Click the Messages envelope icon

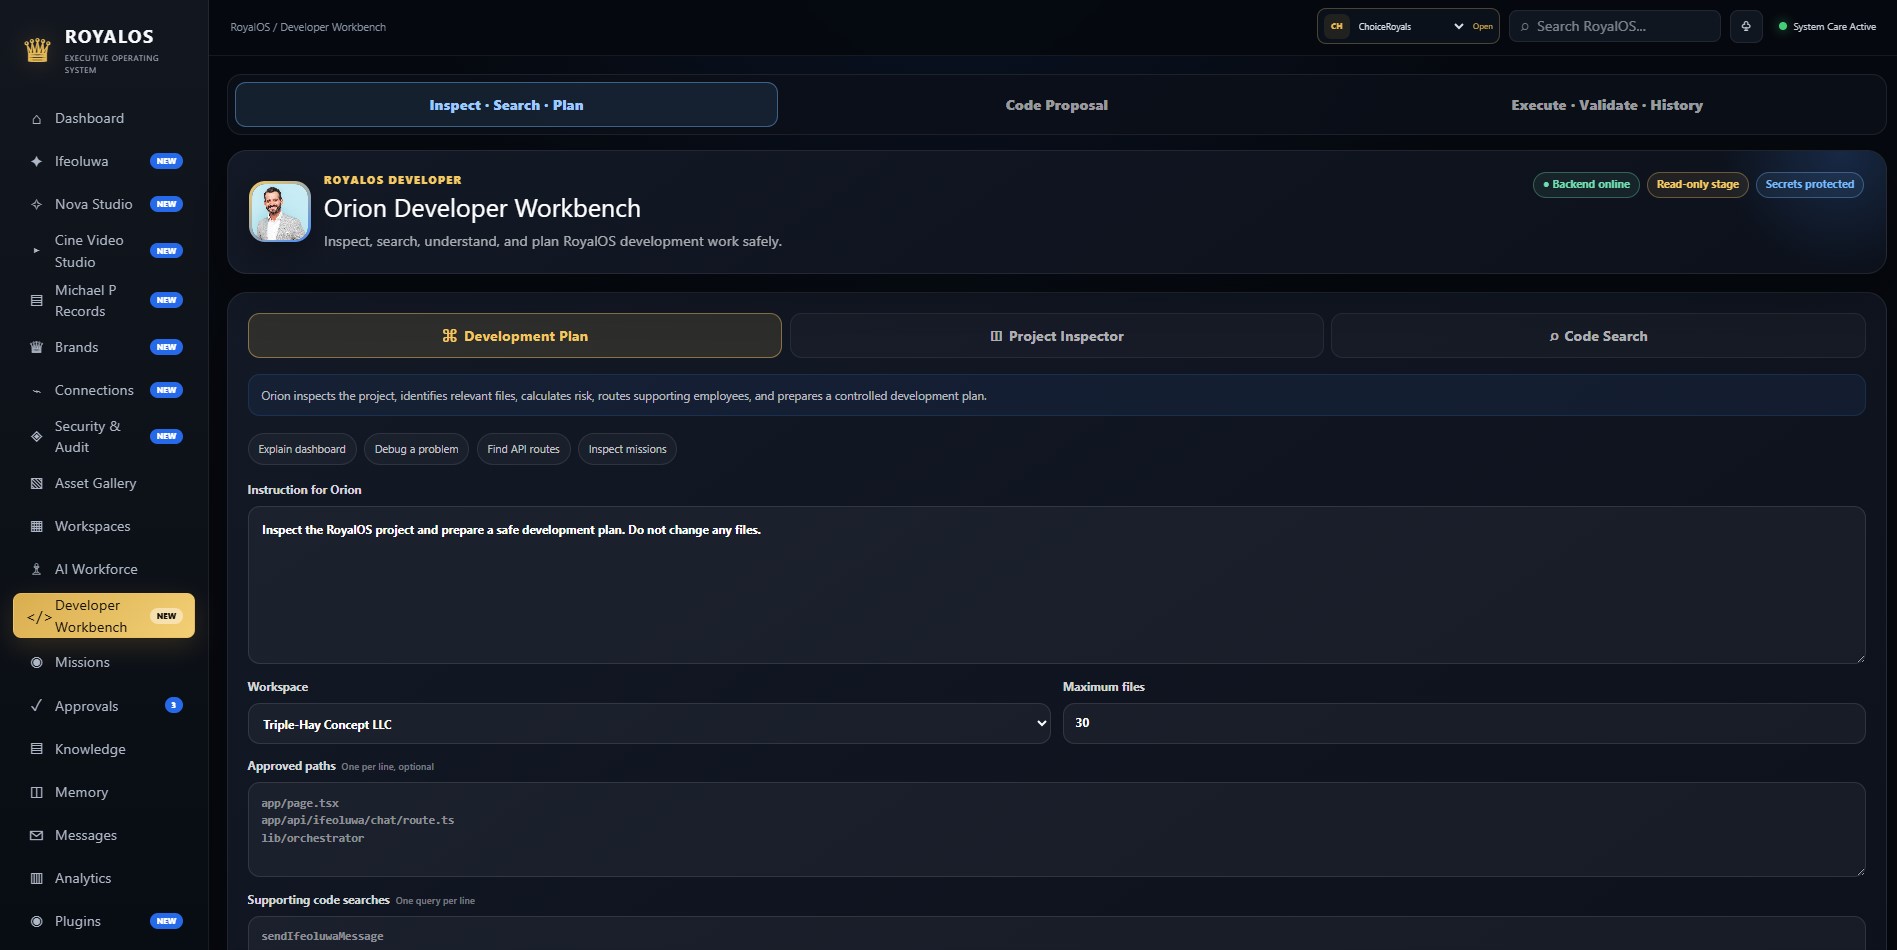(37, 835)
